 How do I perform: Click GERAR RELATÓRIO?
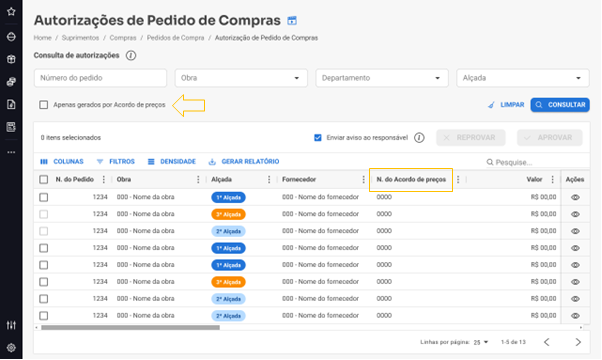tap(244, 162)
